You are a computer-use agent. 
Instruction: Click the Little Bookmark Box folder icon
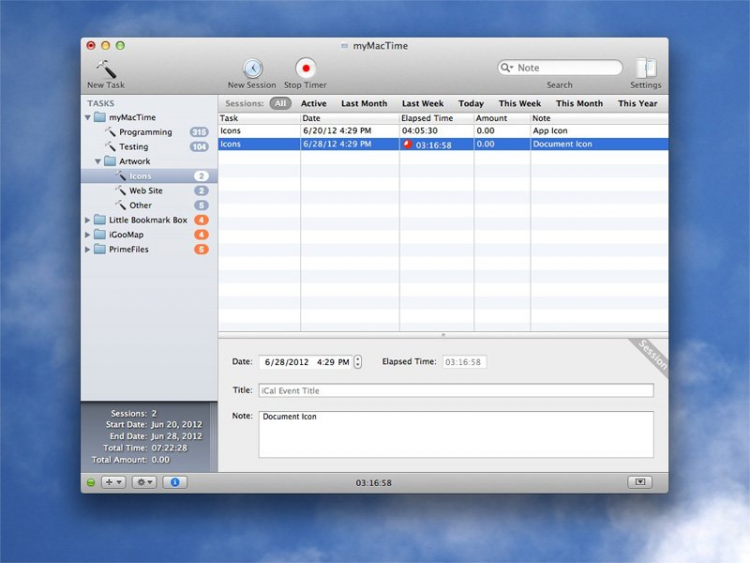click(100, 220)
